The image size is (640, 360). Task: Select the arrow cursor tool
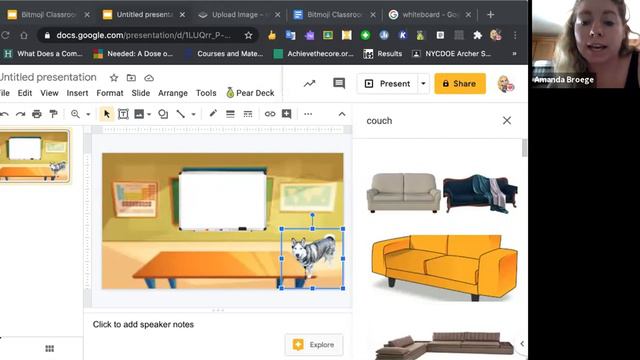(x=107, y=114)
